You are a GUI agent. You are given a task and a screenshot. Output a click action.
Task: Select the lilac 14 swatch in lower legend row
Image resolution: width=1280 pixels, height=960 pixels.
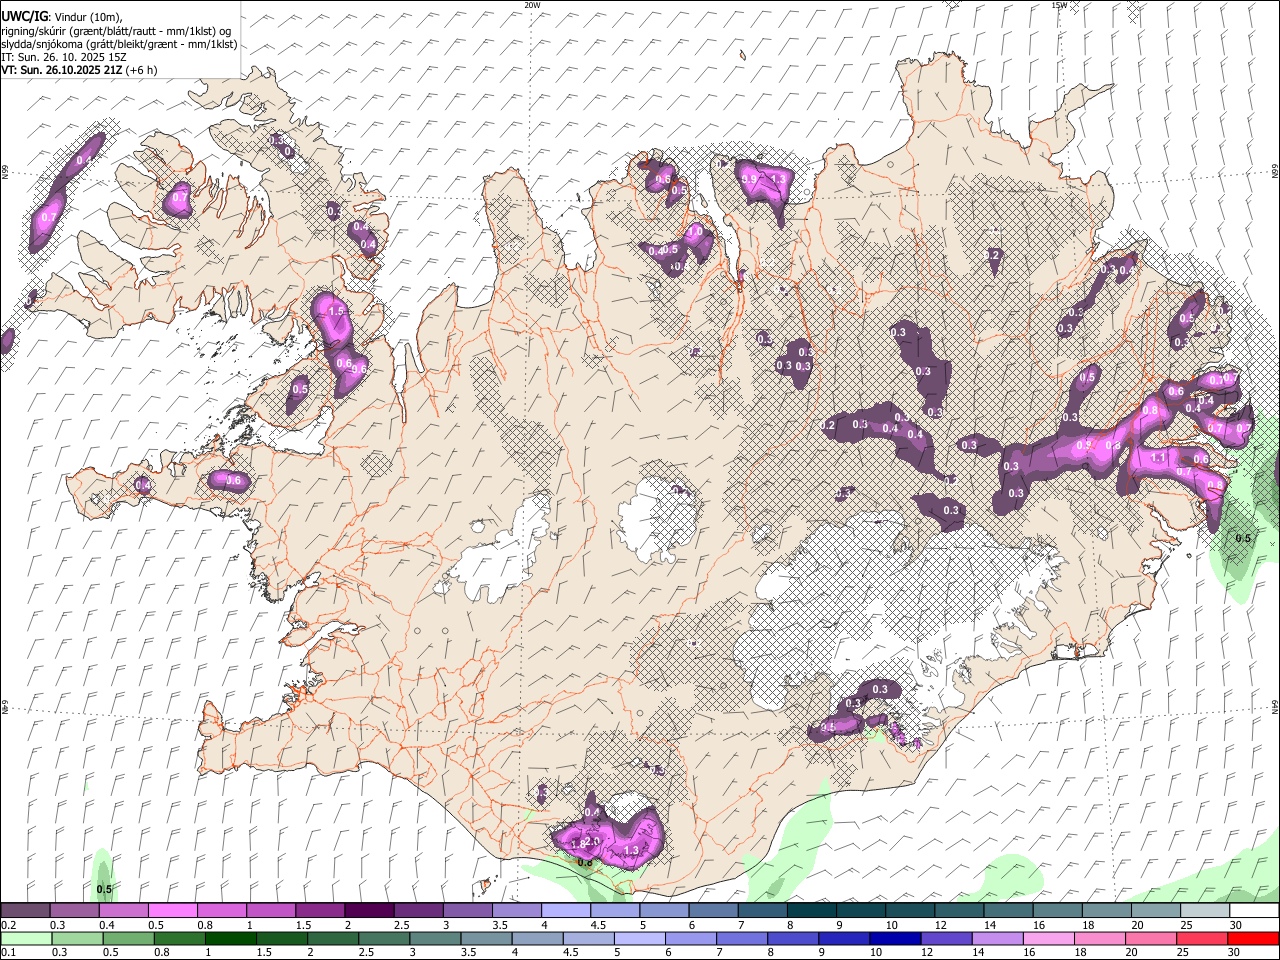point(997,938)
